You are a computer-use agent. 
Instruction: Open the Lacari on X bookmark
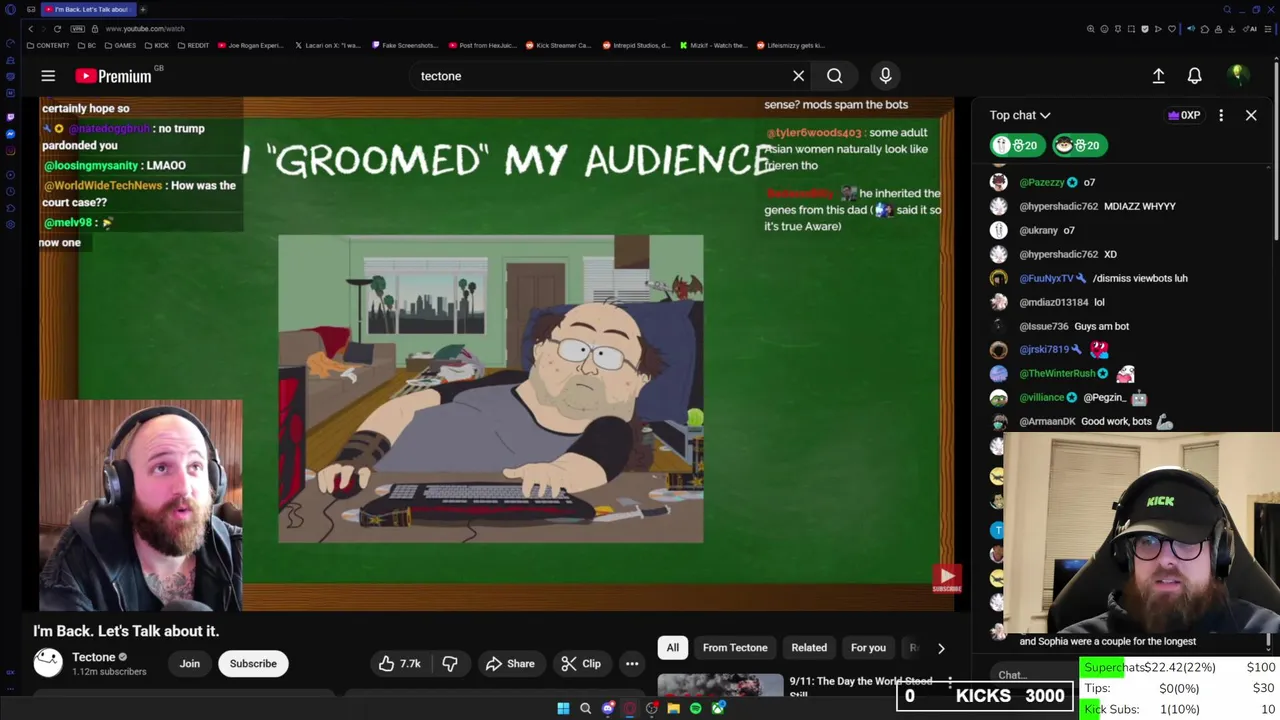328,45
